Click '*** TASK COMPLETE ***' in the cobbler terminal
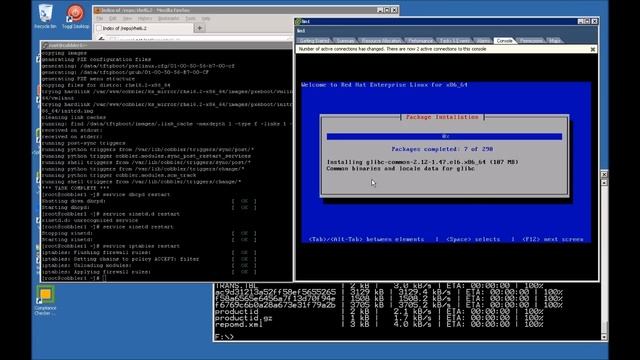Viewport: 640px width, 360px height. point(76,188)
